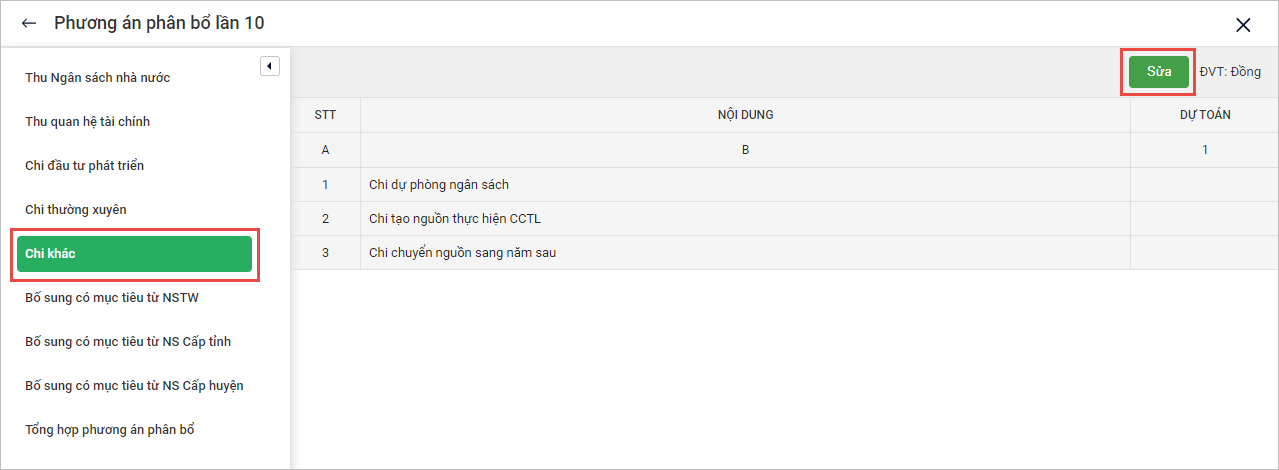This screenshot has width=1279, height=470.
Task: Click the Chi tạo nguồn thực hiện CCTL row
Action: (x=455, y=219)
